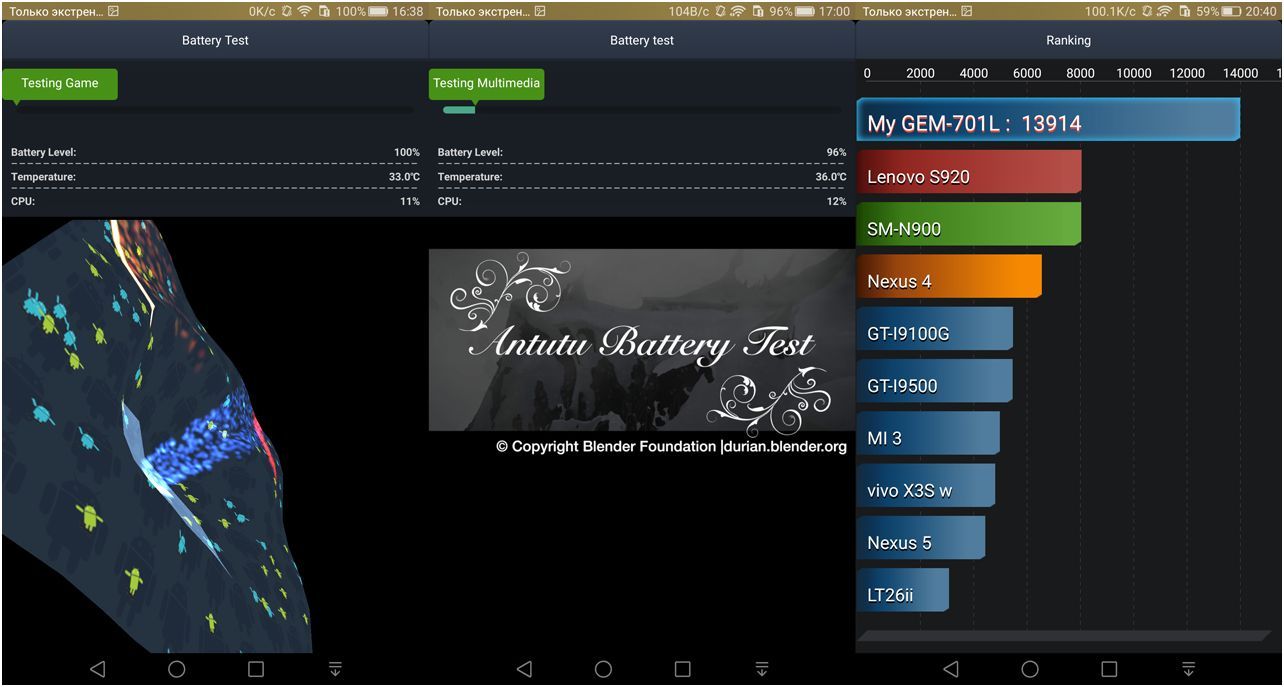The height and width of the screenshot is (687, 1284).
Task: Tap the Antutu Battery Test video banner
Action: tap(641, 341)
